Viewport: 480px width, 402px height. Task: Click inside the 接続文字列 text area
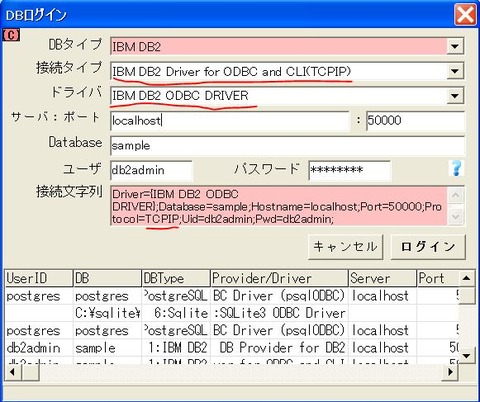coord(279,206)
